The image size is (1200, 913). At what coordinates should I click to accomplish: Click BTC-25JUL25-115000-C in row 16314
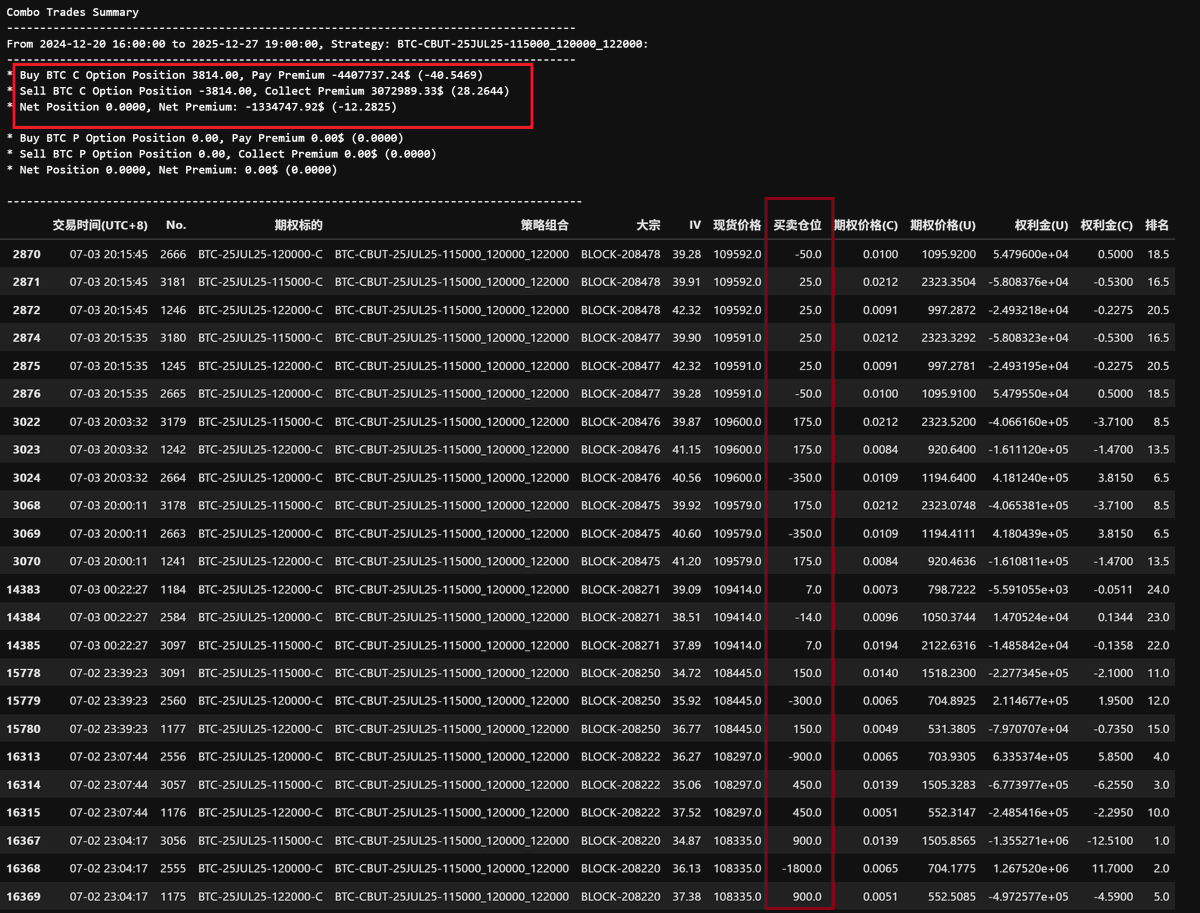[x=260, y=785]
